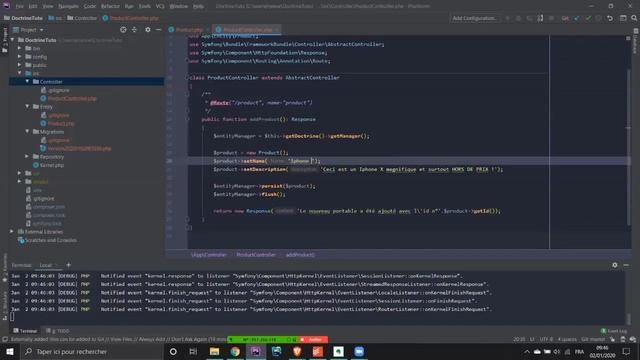Image resolution: width=640 pixels, height=360 pixels.
Task: Click the Git update project icon
Action: pos(577,18)
